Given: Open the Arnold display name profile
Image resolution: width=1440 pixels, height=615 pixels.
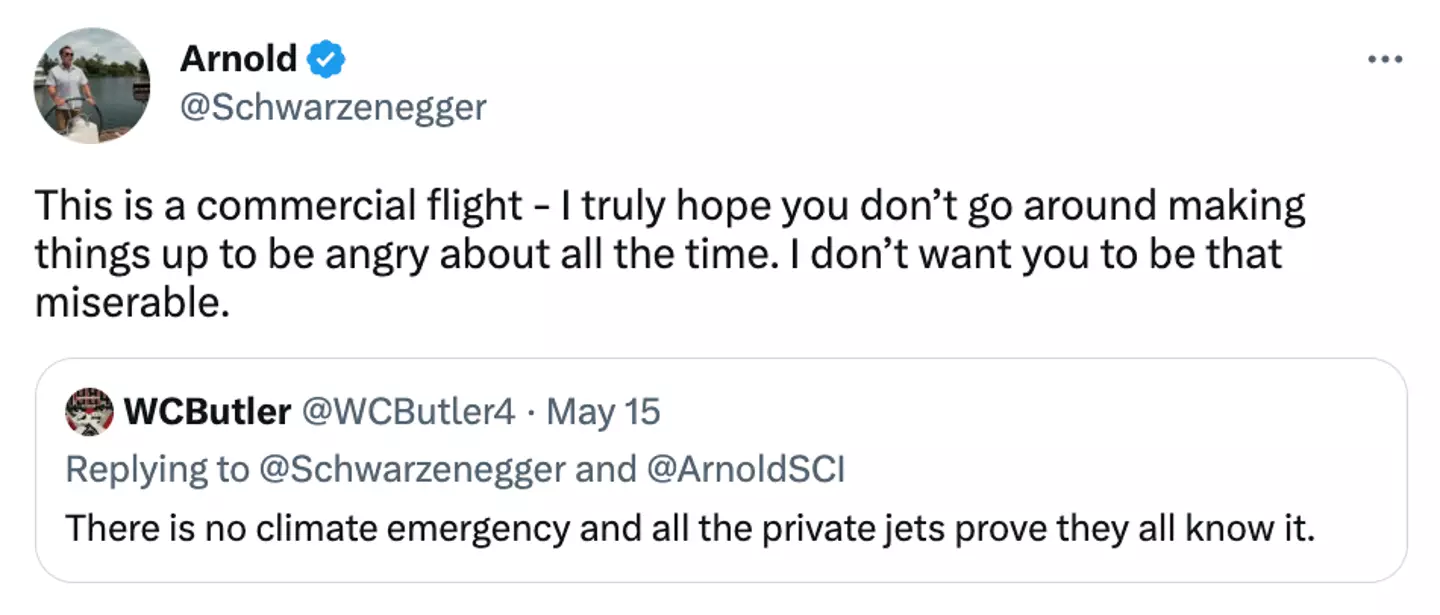Looking at the screenshot, I should click(x=238, y=60).
